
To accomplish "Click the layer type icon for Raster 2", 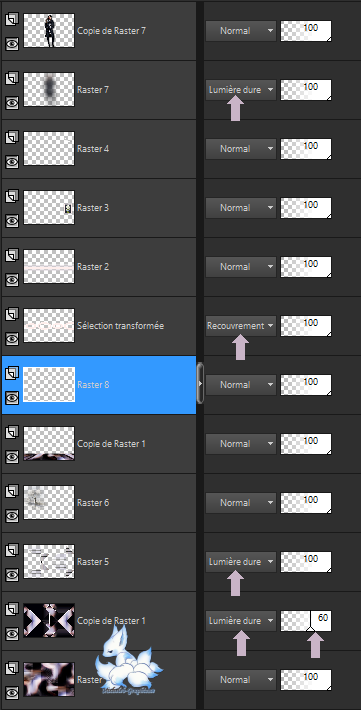I will [11, 255].
